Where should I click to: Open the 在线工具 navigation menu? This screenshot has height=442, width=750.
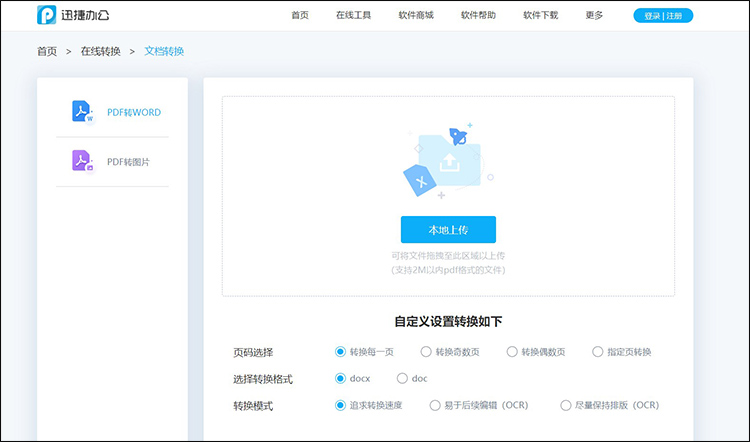click(x=353, y=15)
